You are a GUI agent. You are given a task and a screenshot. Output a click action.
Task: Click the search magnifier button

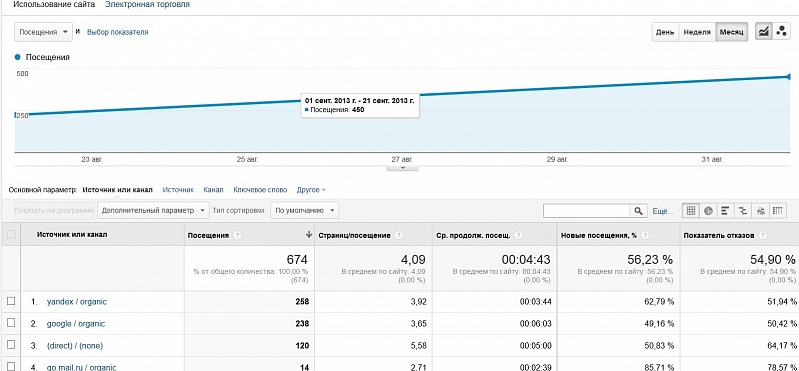click(x=638, y=210)
